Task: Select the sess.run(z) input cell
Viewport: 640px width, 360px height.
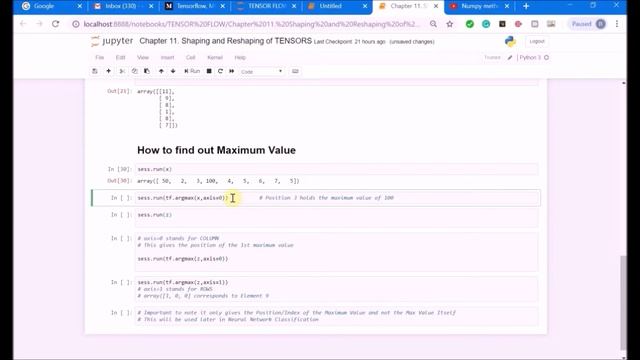Action: [337, 218]
